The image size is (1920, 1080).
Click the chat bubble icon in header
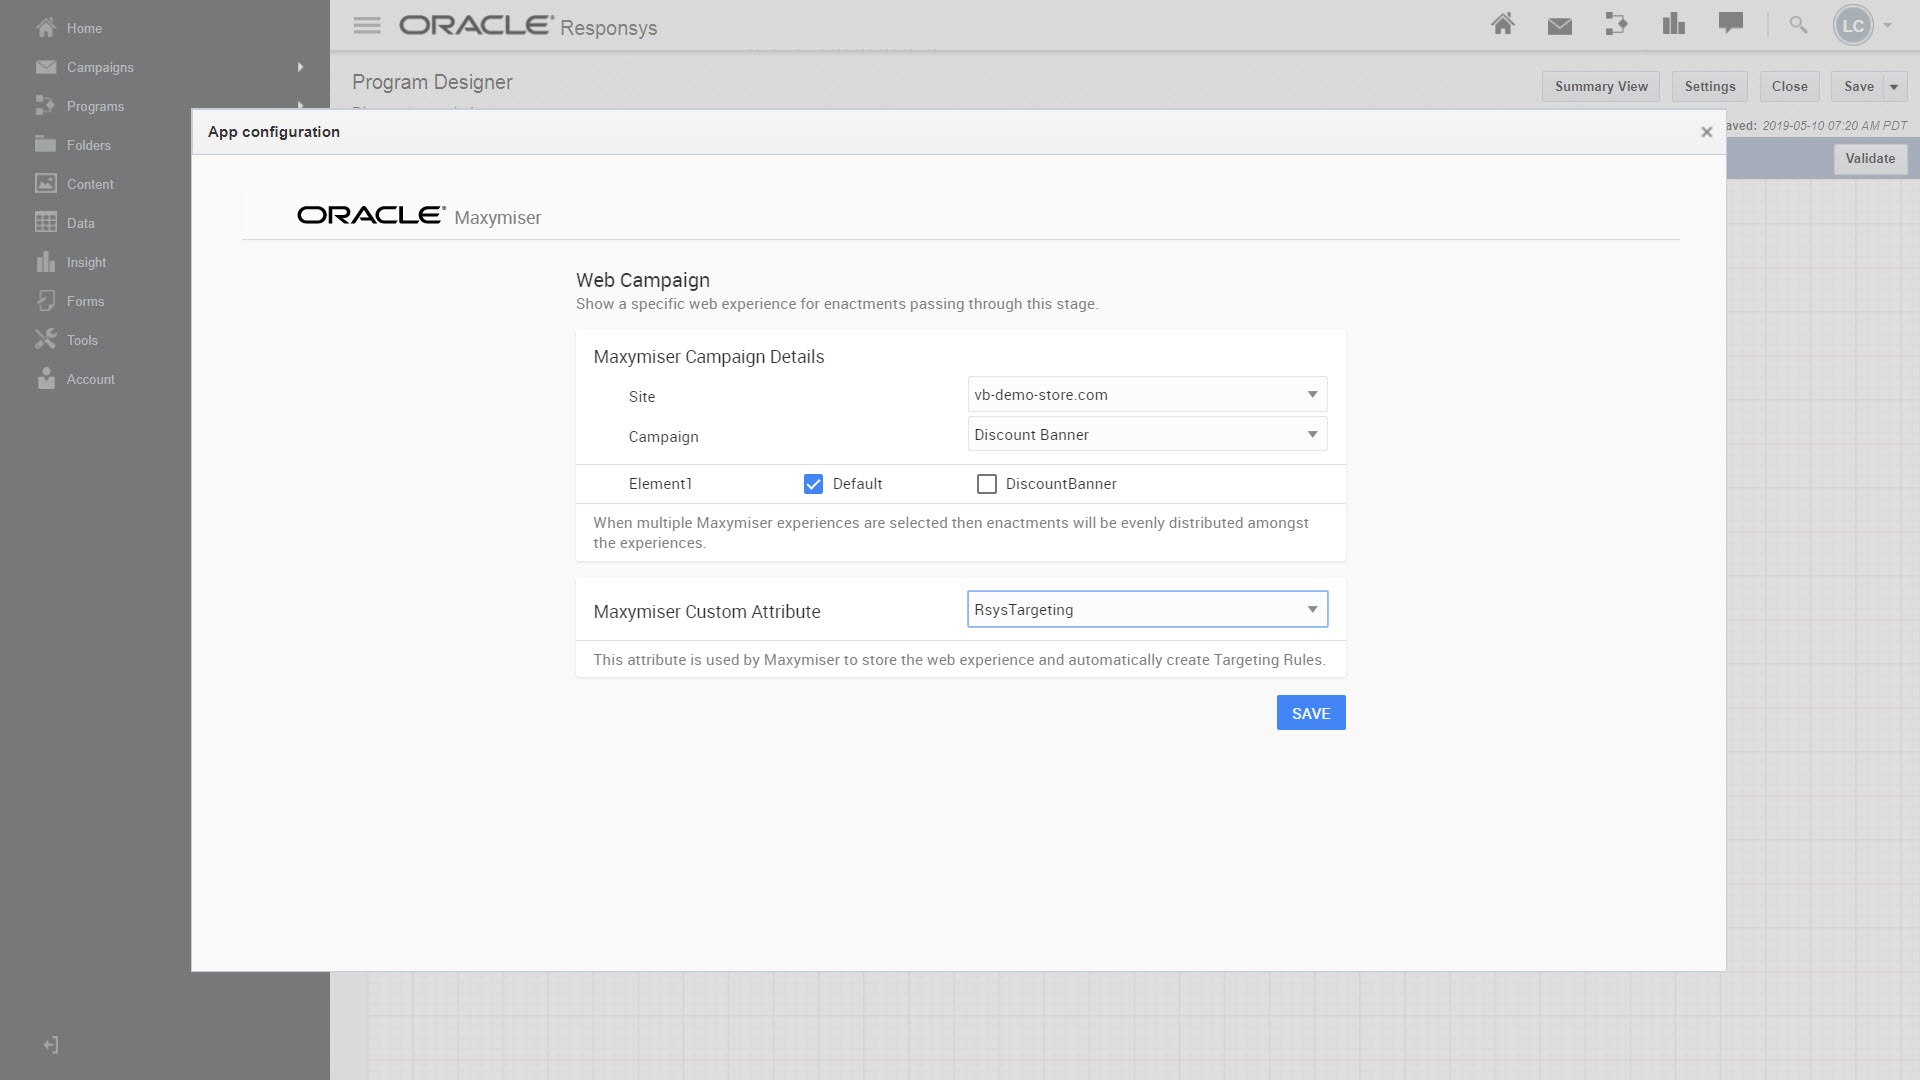(1730, 23)
